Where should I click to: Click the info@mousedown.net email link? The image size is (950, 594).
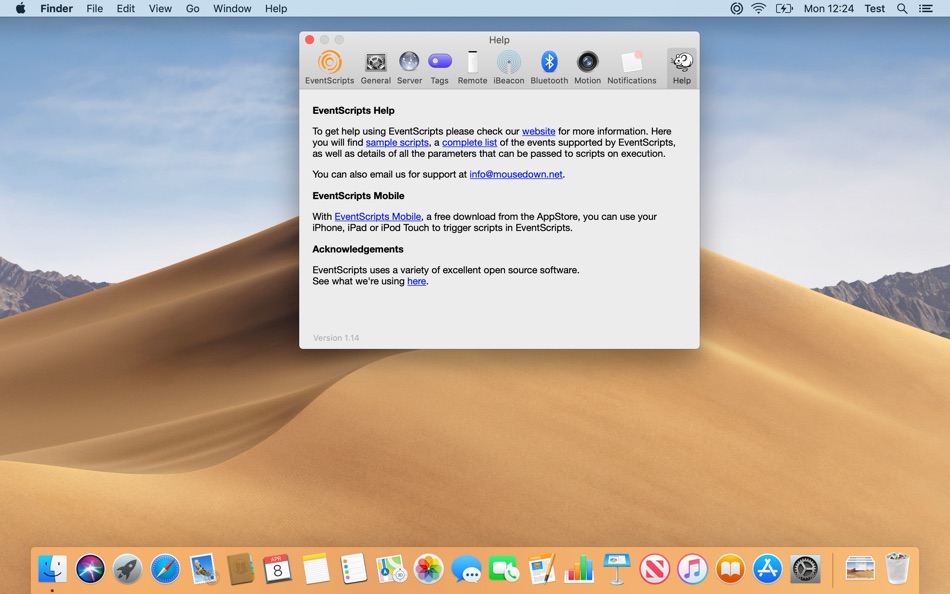pos(516,174)
